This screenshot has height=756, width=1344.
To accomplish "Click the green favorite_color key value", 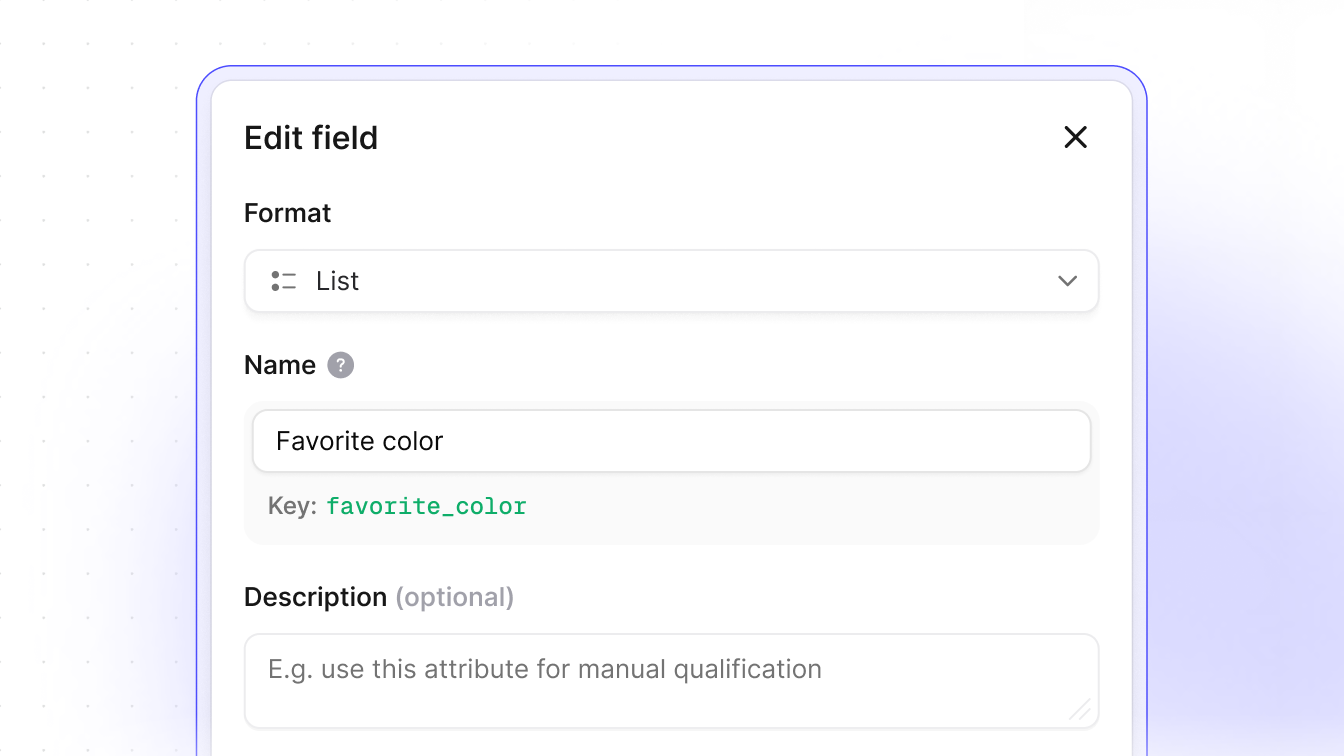I will [427, 506].
